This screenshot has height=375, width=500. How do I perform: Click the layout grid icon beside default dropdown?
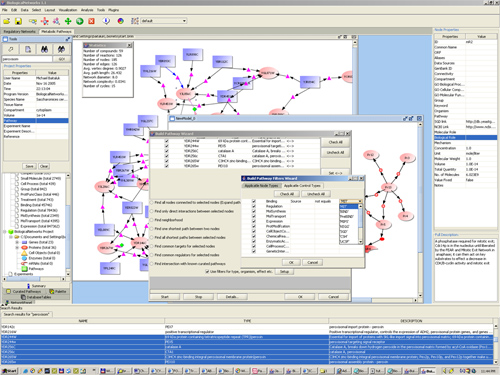[x=135, y=21]
